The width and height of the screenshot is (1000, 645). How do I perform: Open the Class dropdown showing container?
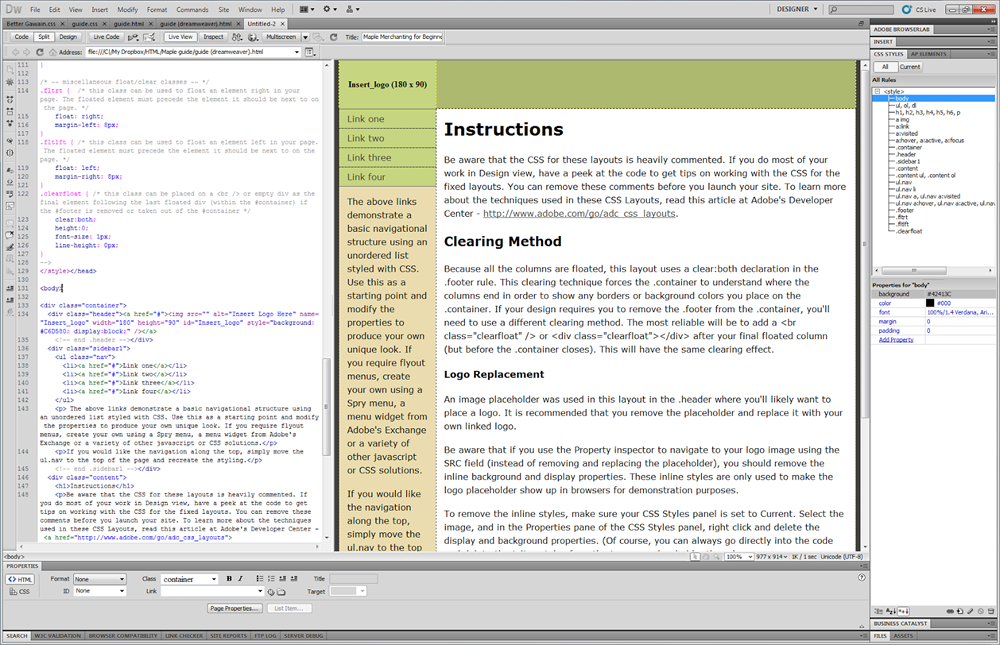tap(189, 579)
